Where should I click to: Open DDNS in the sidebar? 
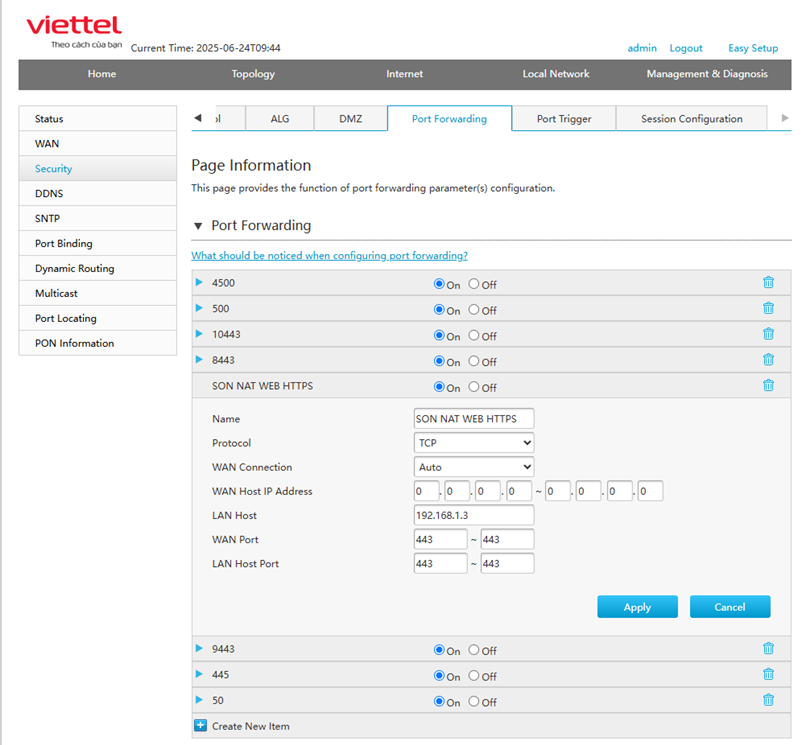point(49,194)
